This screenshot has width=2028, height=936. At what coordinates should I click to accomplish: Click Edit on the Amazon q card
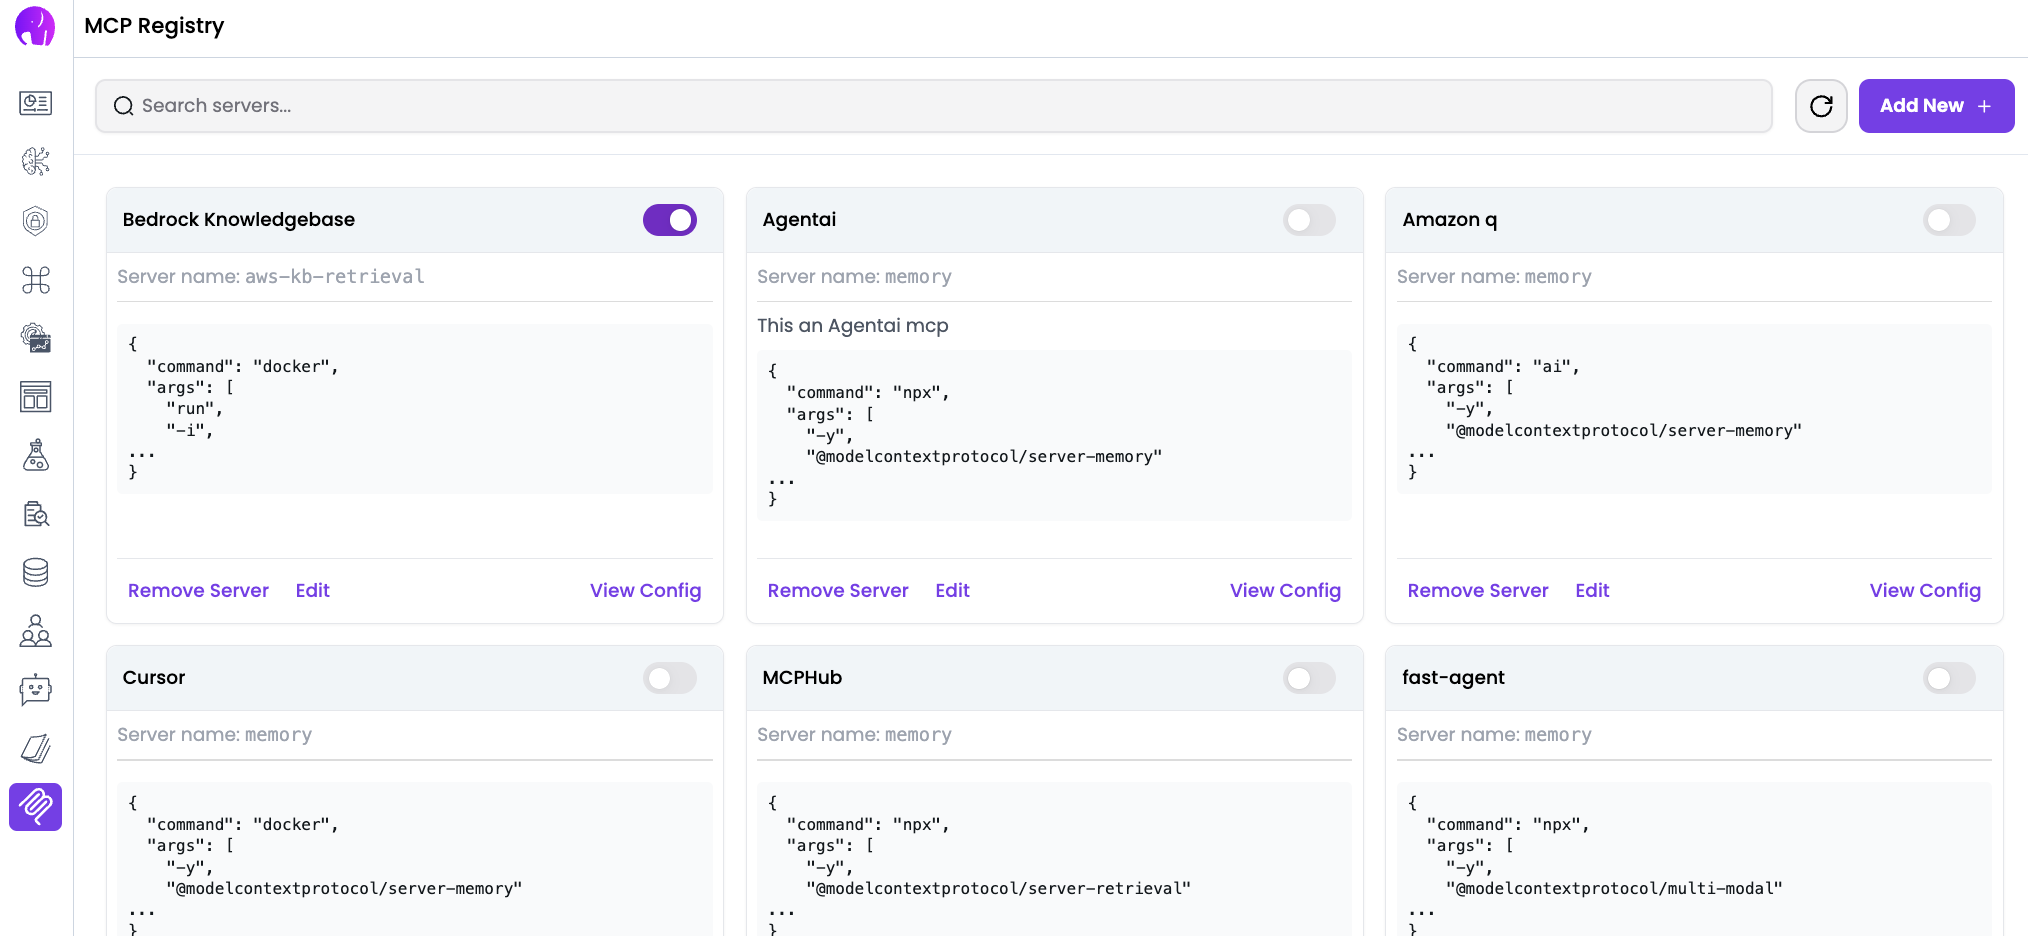[x=1591, y=591]
